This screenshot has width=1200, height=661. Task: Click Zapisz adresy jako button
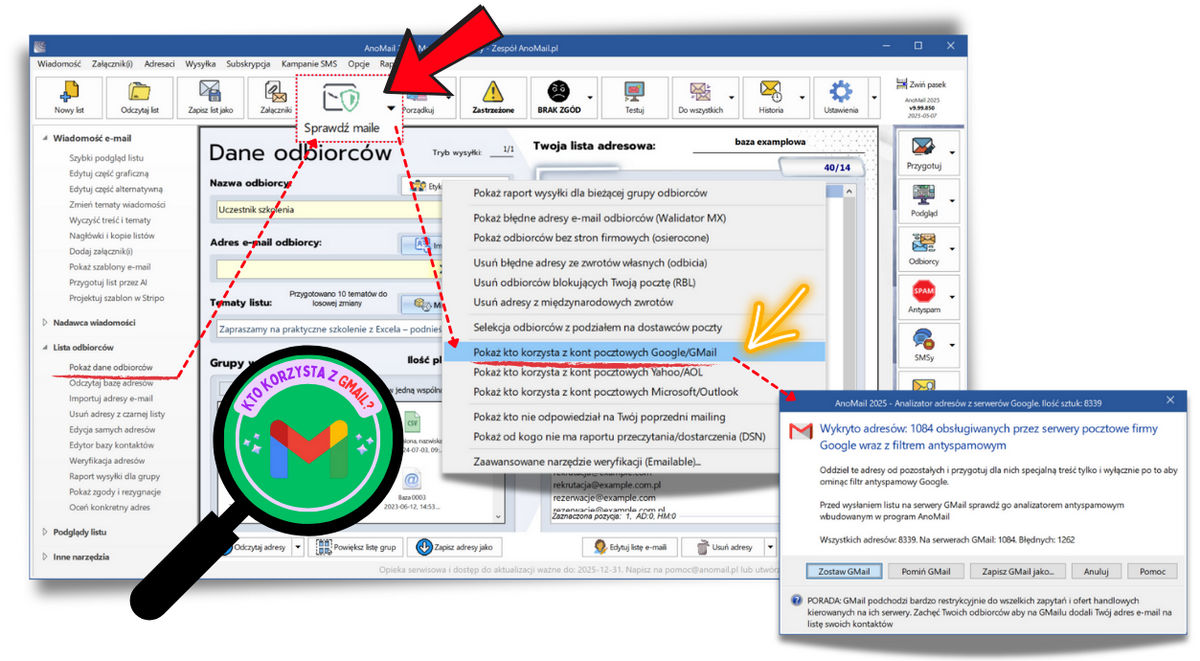point(456,547)
